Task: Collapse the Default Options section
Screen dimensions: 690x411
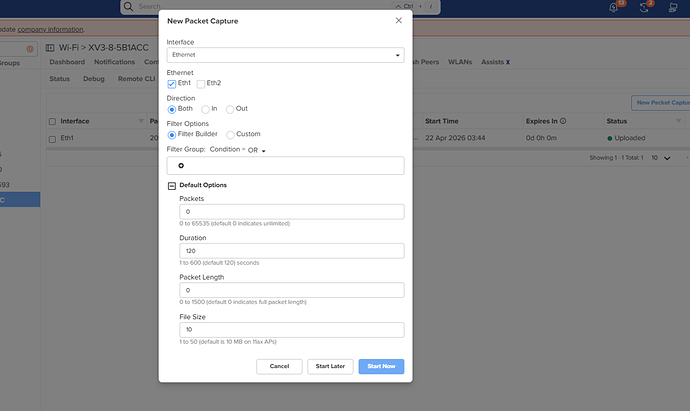Action: 172,186
